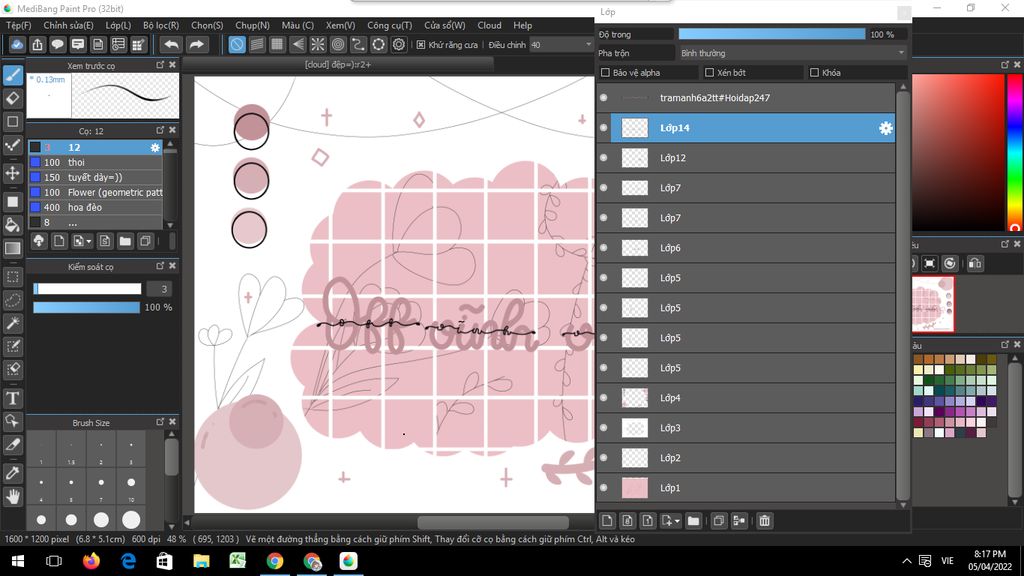This screenshot has width=1024, height=576.
Task: Select the Brush tool in the left toolbar
Action: (x=13, y=75)
